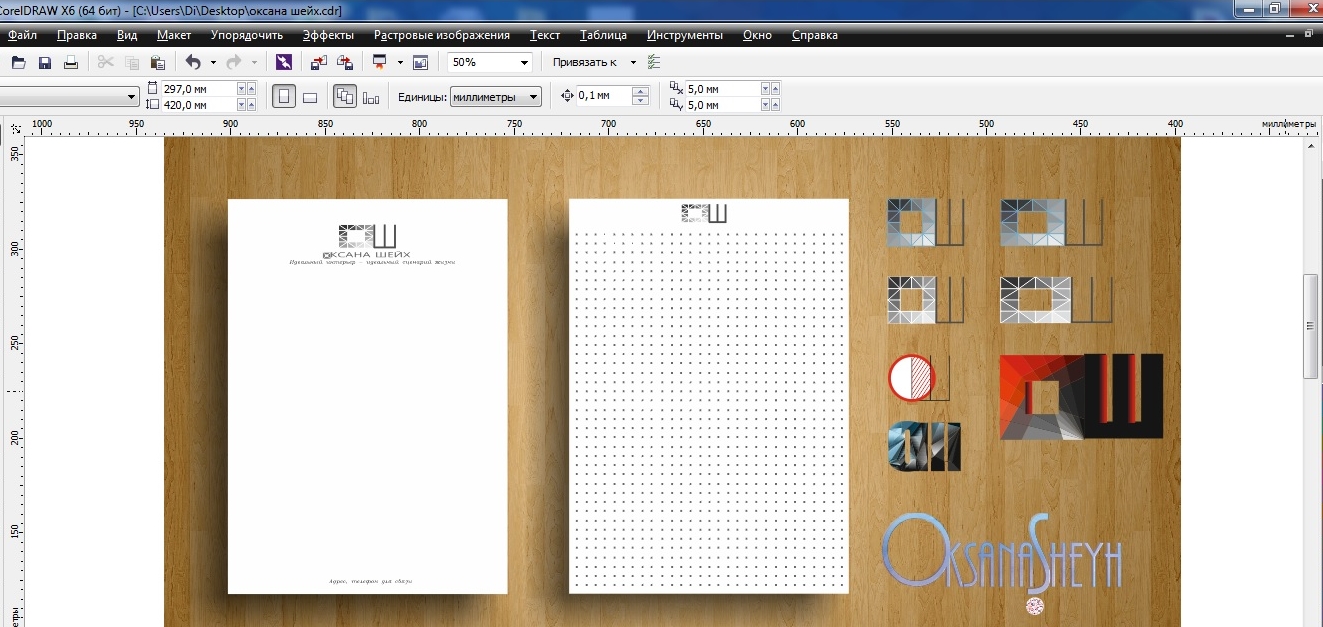Screen dimensions: 1323x627
Task: Click the nudge offset field 0,1 мм
Action: click(x=605, y=96)
